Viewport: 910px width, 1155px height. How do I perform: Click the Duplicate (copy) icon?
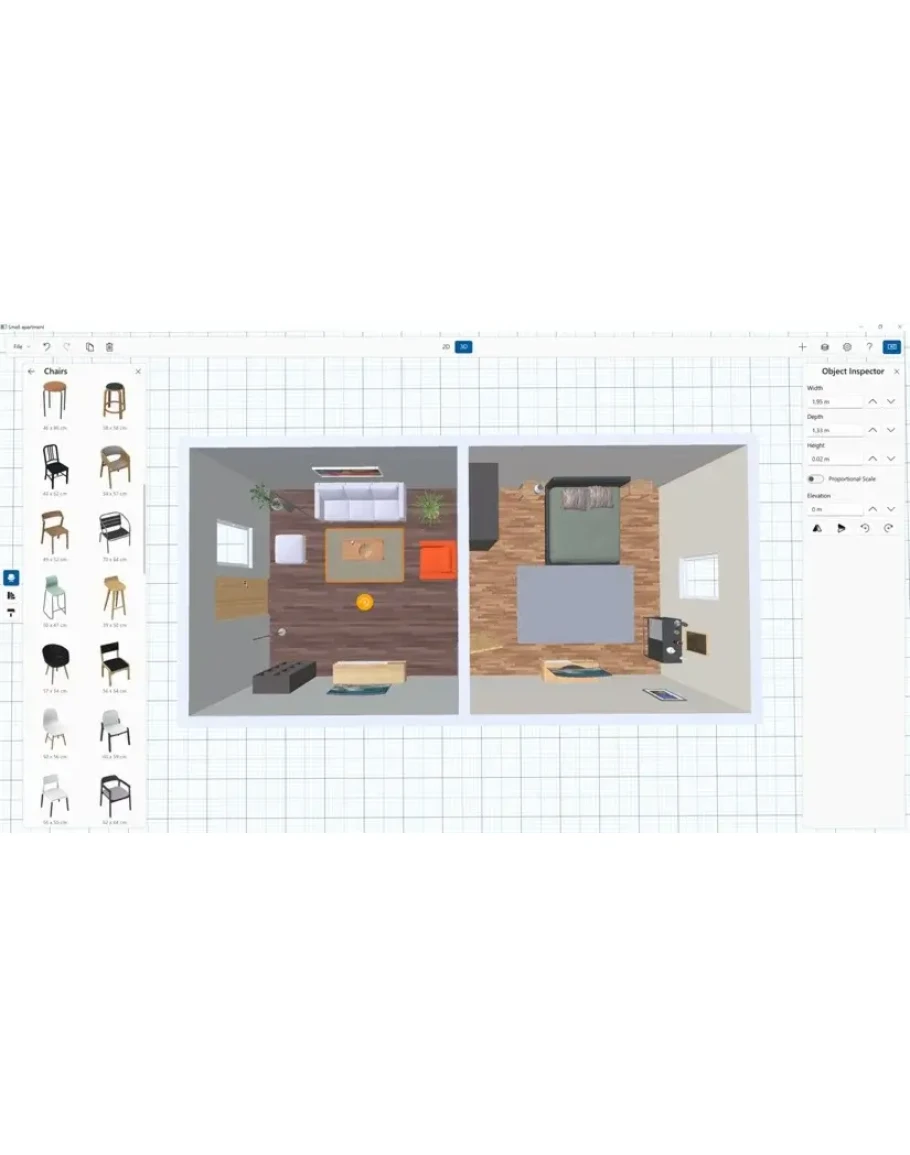click(90, 347)
